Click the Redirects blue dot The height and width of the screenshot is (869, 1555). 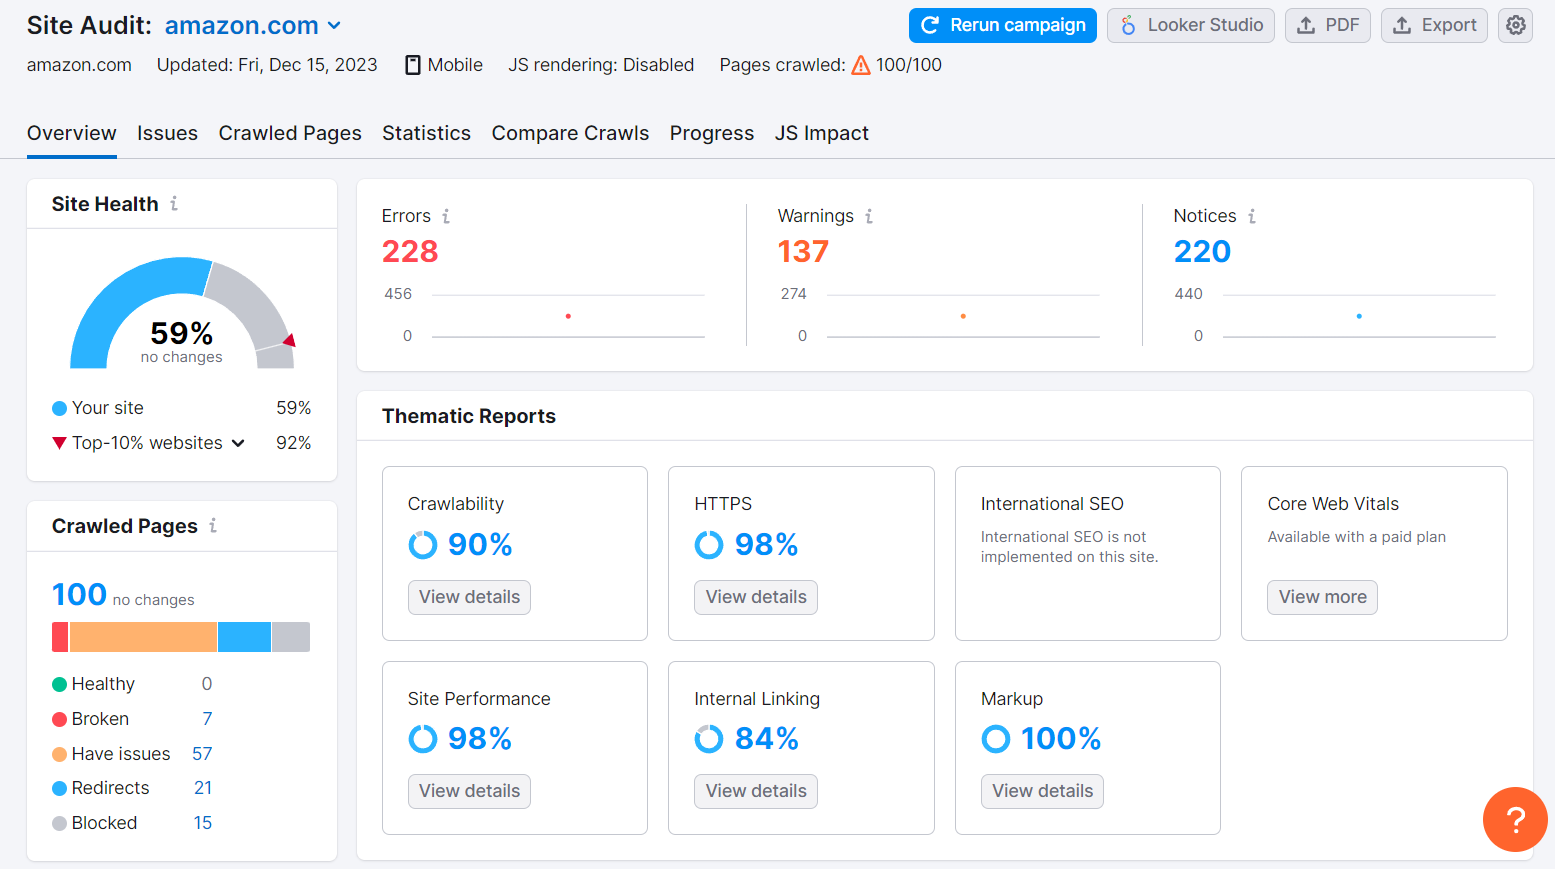tap(59, 788)
